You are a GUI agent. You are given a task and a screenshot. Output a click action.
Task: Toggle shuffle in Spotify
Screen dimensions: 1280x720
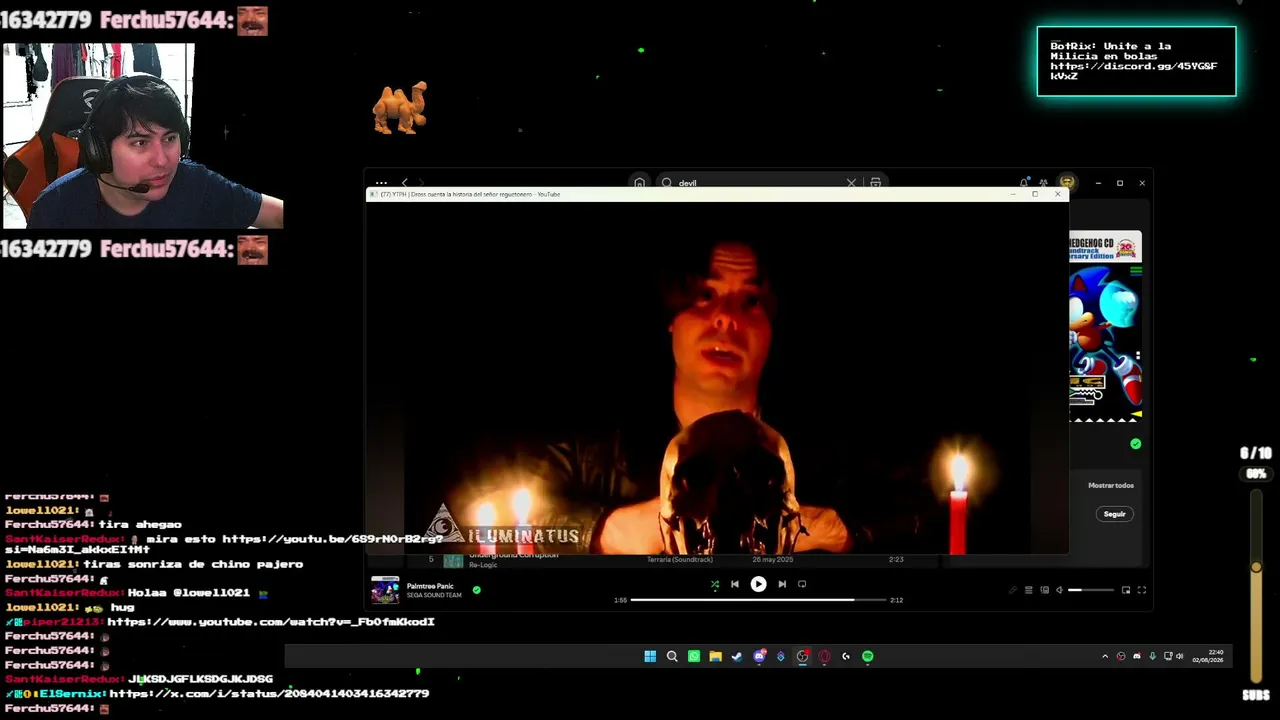tap(714, 584)
